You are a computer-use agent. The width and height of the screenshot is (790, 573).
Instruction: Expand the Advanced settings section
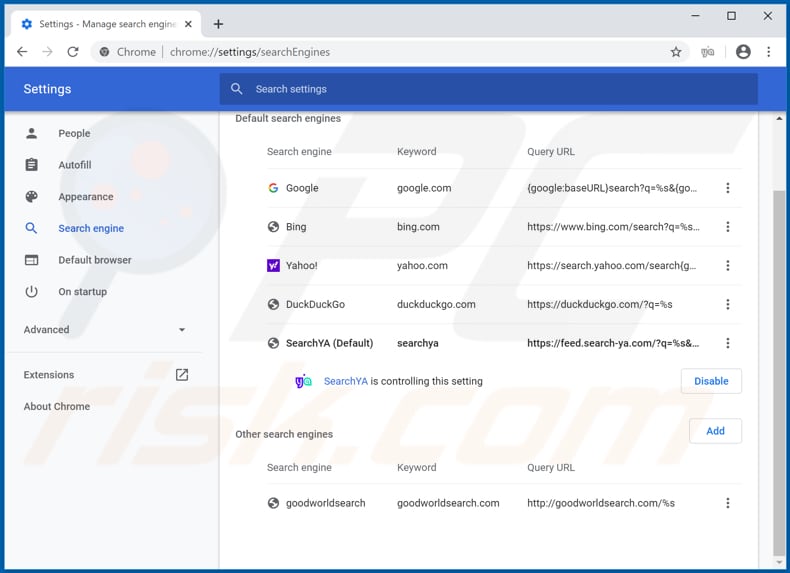[105, 330]
